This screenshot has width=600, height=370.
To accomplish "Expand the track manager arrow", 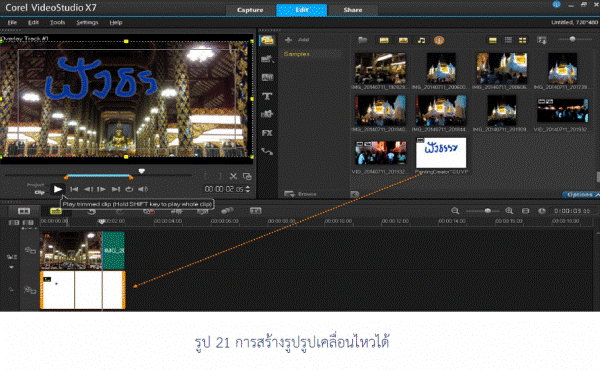I will pyautogui.click(x=11, y=267).
